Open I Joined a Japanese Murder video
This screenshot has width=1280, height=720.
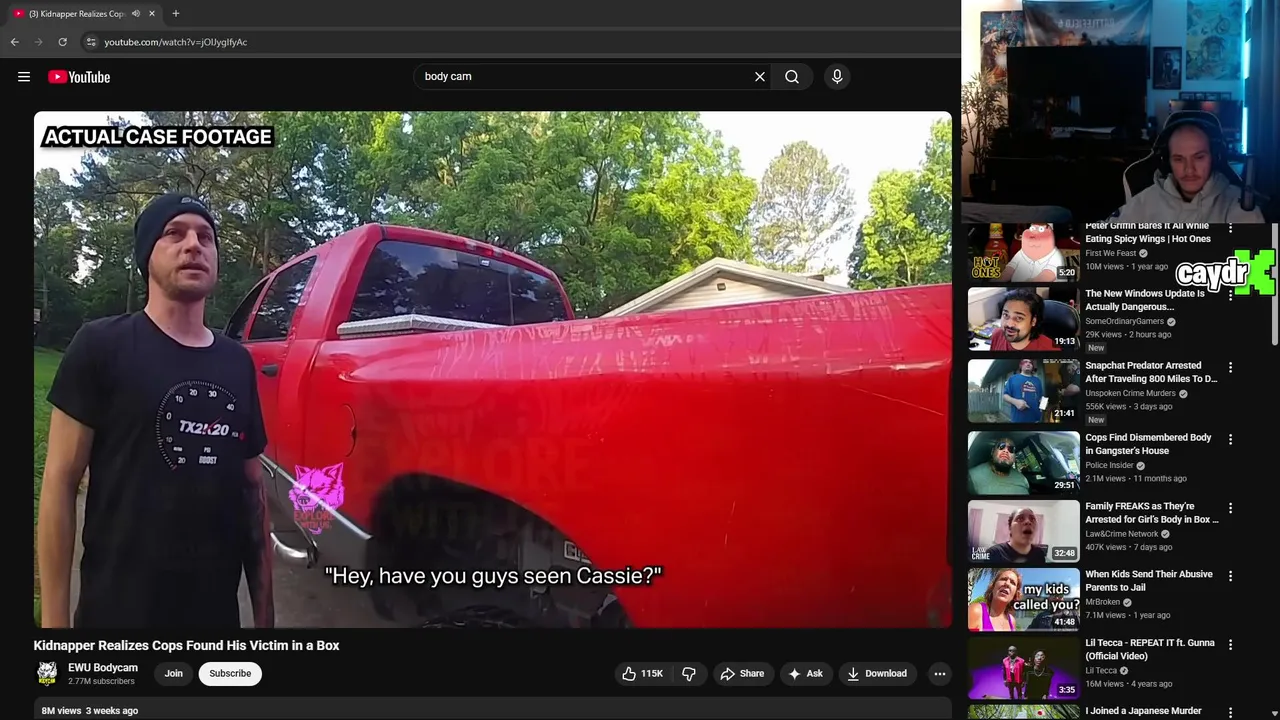point(1144,712)
